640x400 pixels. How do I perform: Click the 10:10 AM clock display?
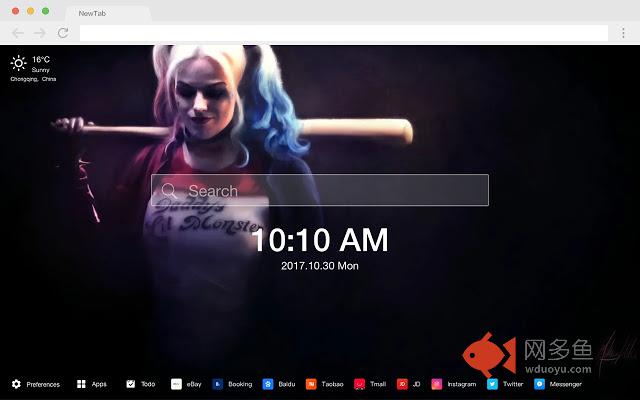coord(319,241)
